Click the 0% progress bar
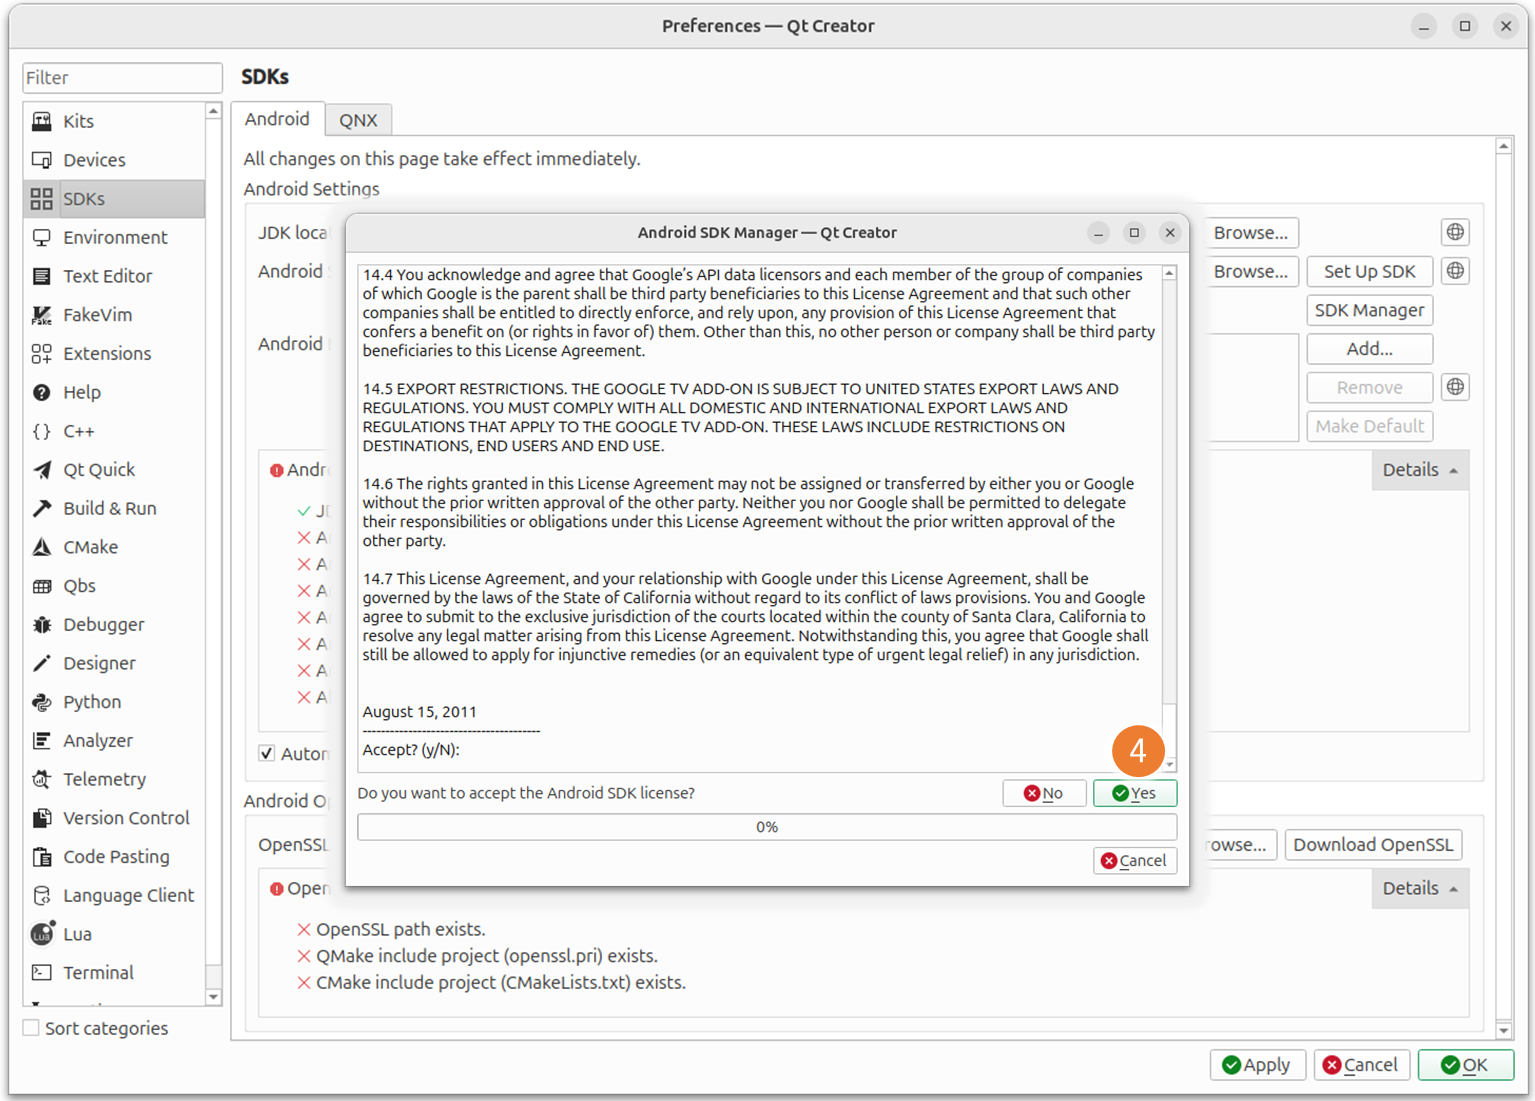 click(x=767, y=827)
